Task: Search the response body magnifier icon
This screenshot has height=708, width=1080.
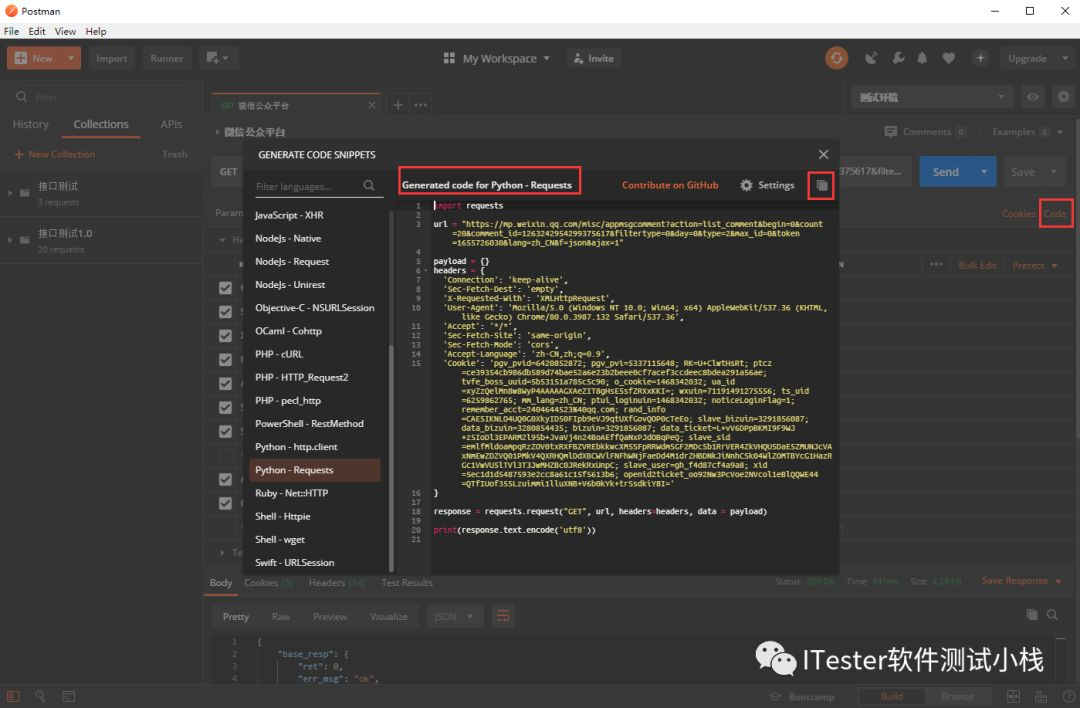Action: (1052, 614)
